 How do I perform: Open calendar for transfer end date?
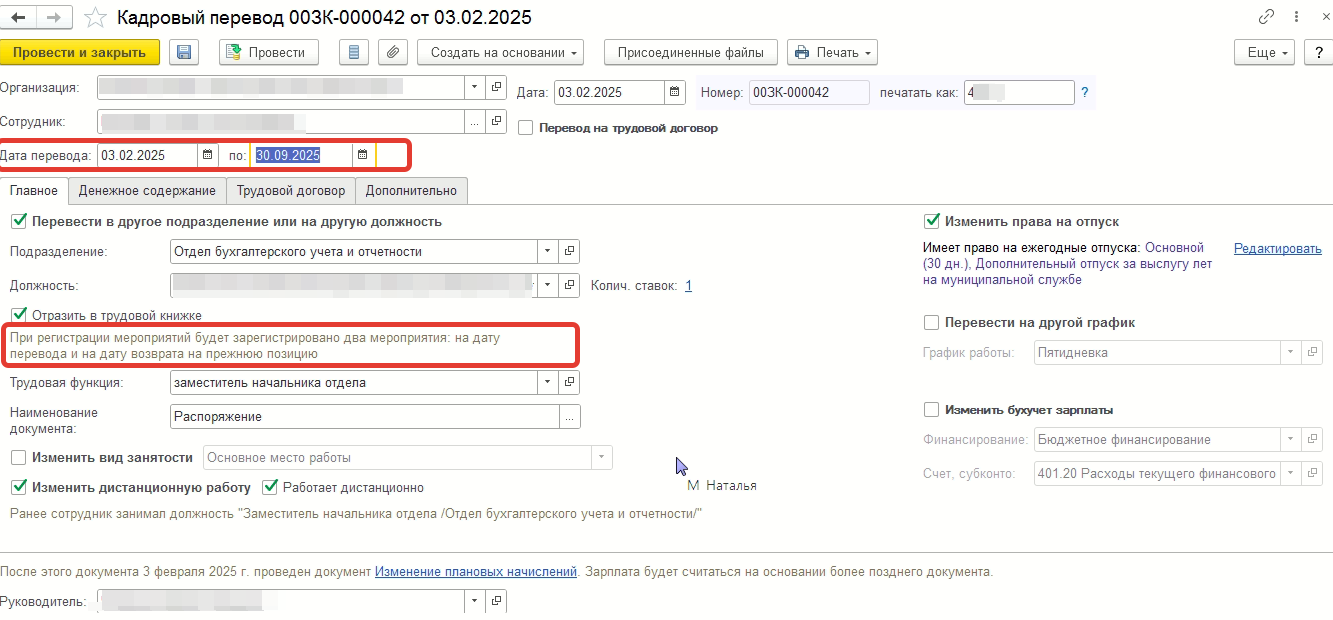point(363,155)
